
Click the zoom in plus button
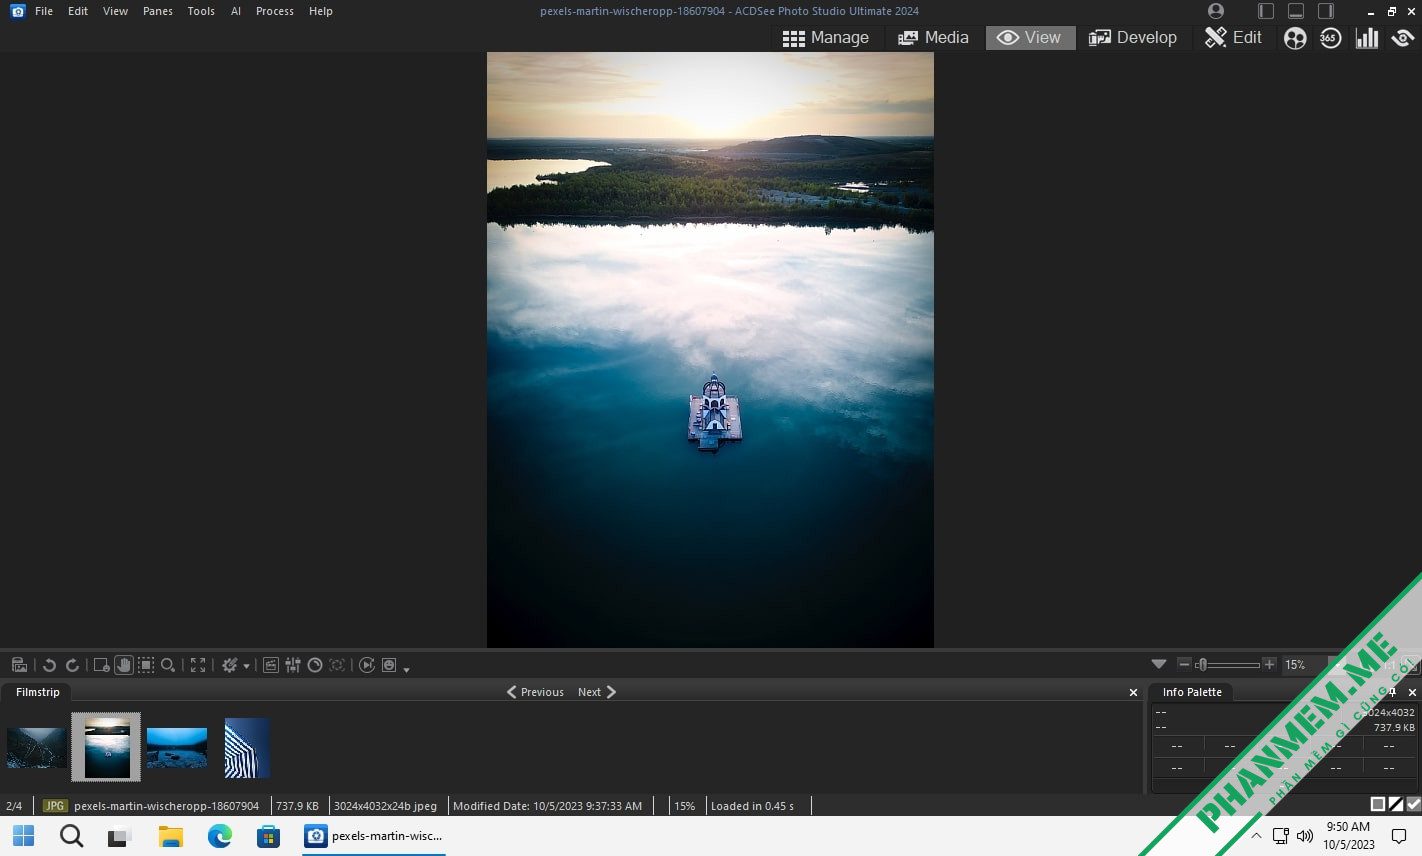(1269, 664)
